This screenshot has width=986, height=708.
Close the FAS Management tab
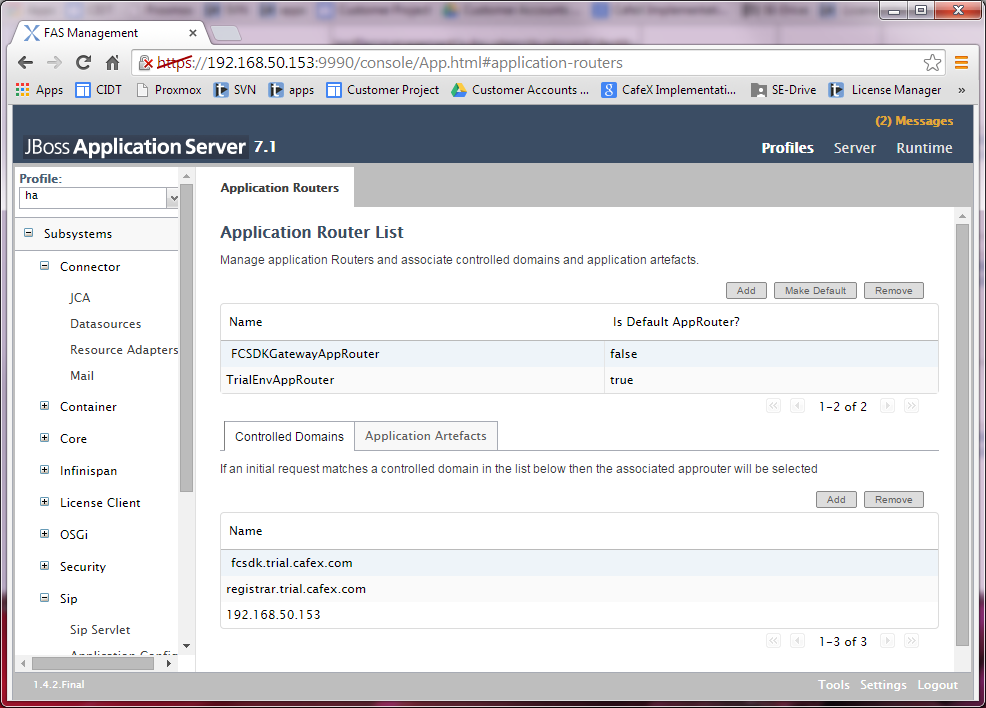(192, 33)
